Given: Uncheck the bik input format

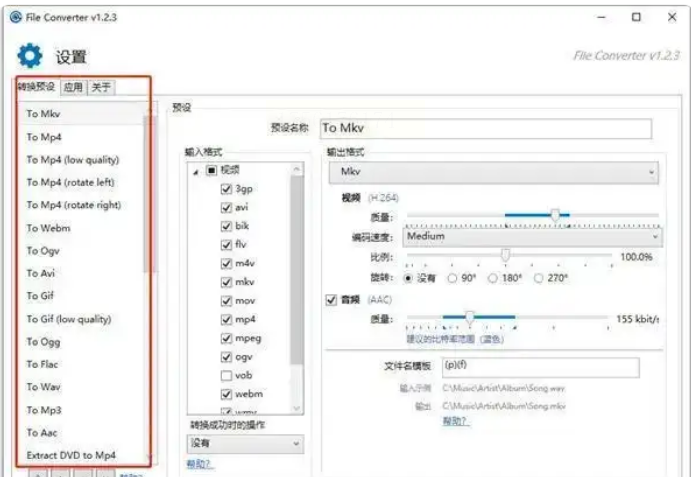Looking at the screenshot, I should click(x=226, y=226).
